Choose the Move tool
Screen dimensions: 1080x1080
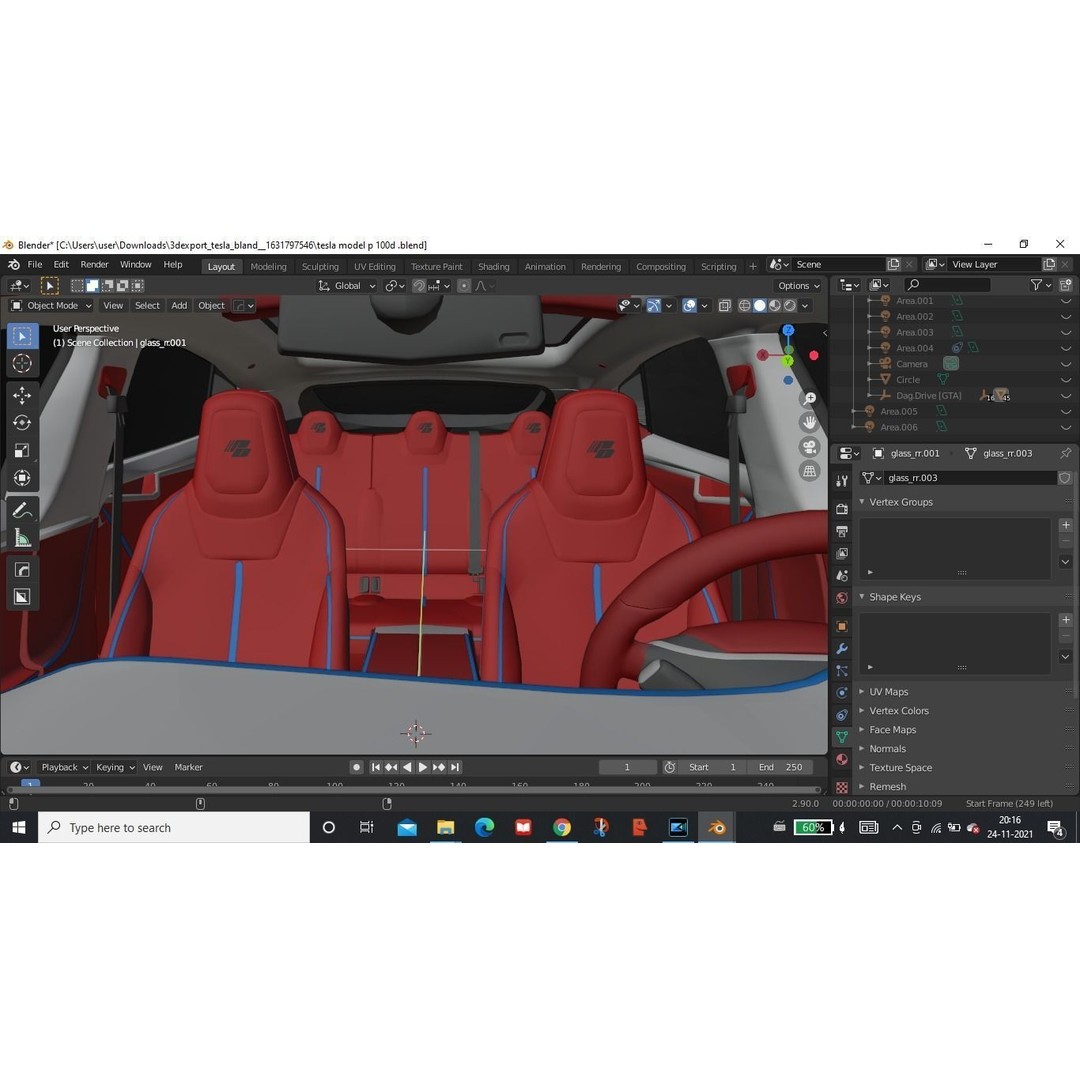22,395
